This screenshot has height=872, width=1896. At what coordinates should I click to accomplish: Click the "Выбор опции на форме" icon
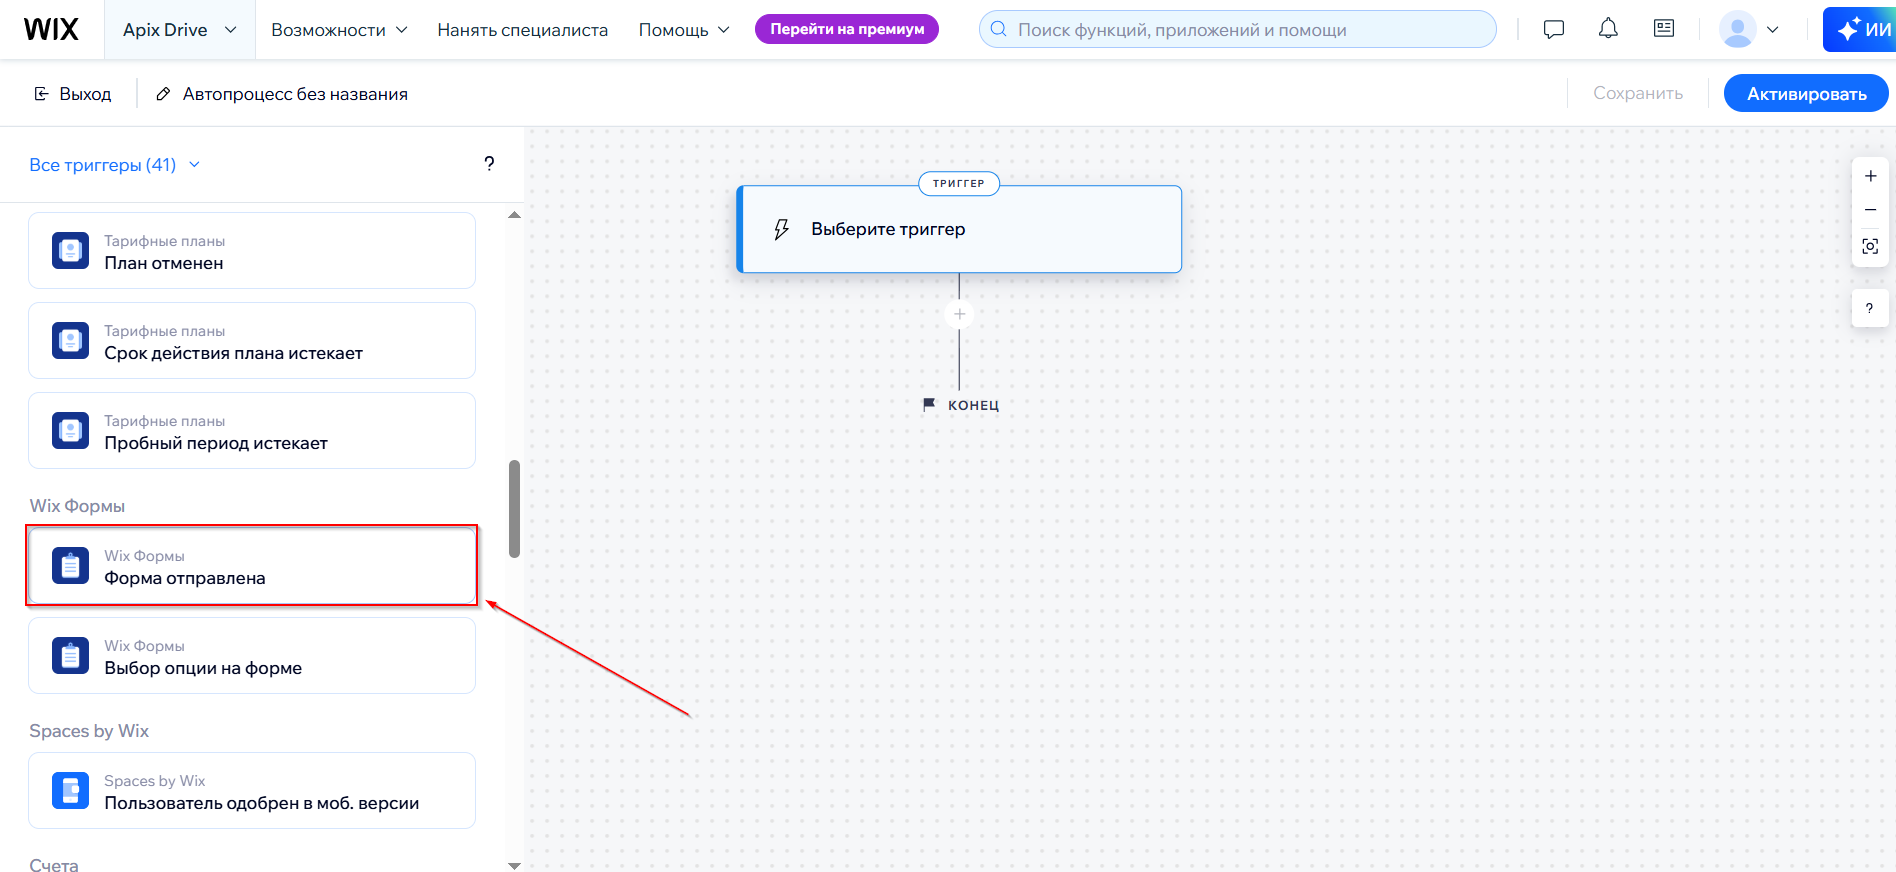pyautogui.click(x=70, y=655)
